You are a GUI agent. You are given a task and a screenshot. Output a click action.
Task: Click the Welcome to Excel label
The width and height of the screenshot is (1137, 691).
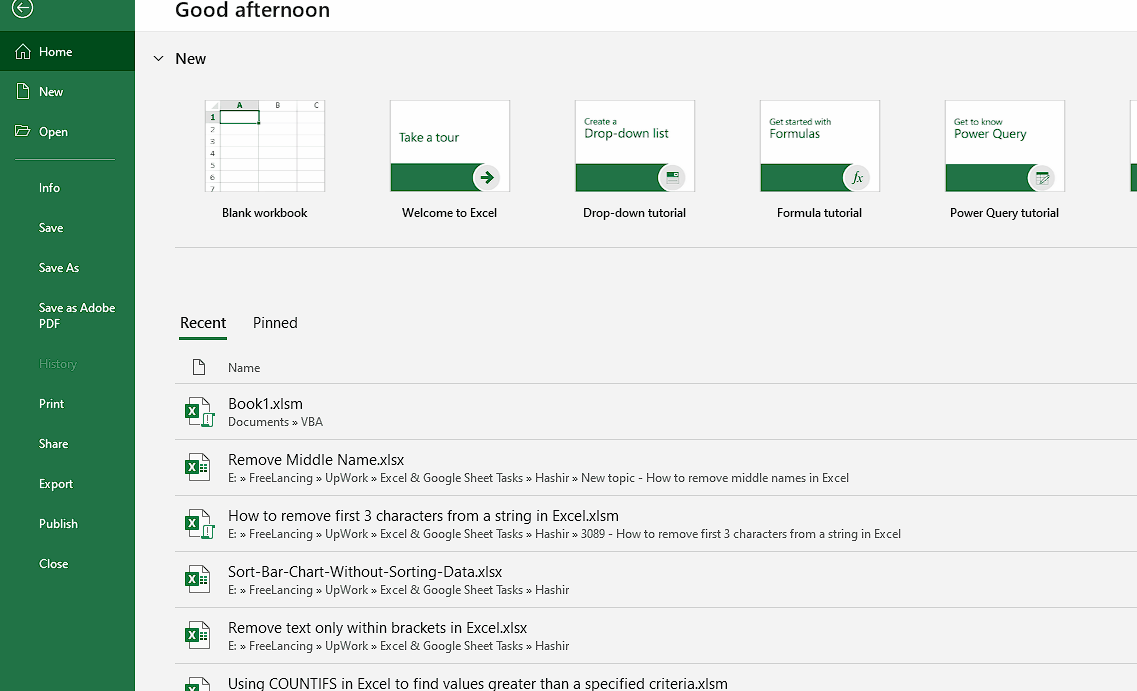(x=450, y=212)
